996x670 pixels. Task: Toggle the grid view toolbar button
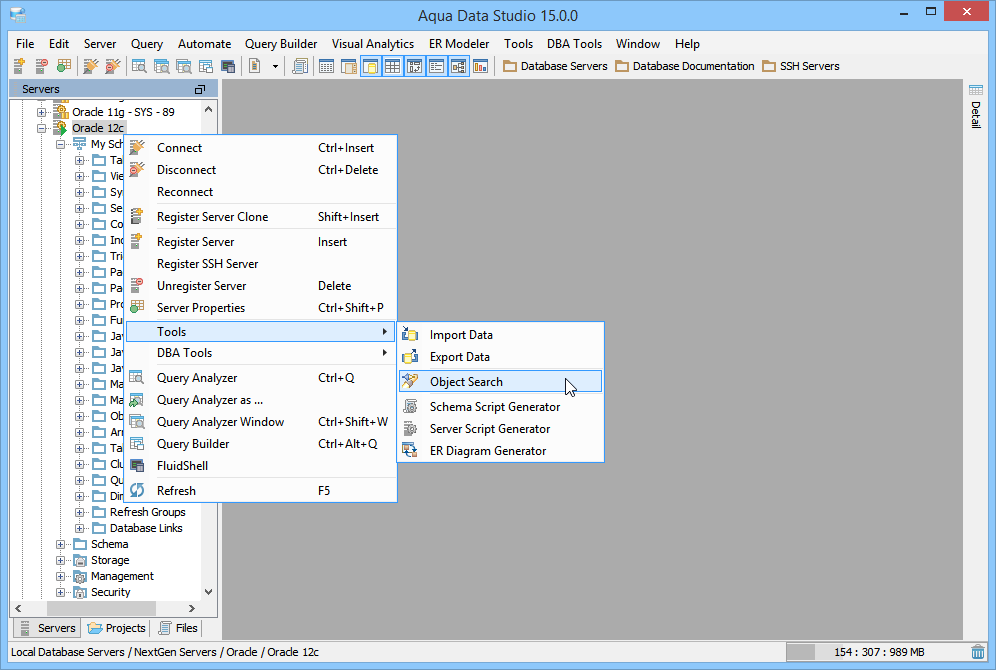pyautogui.click(x=393, y=66)
